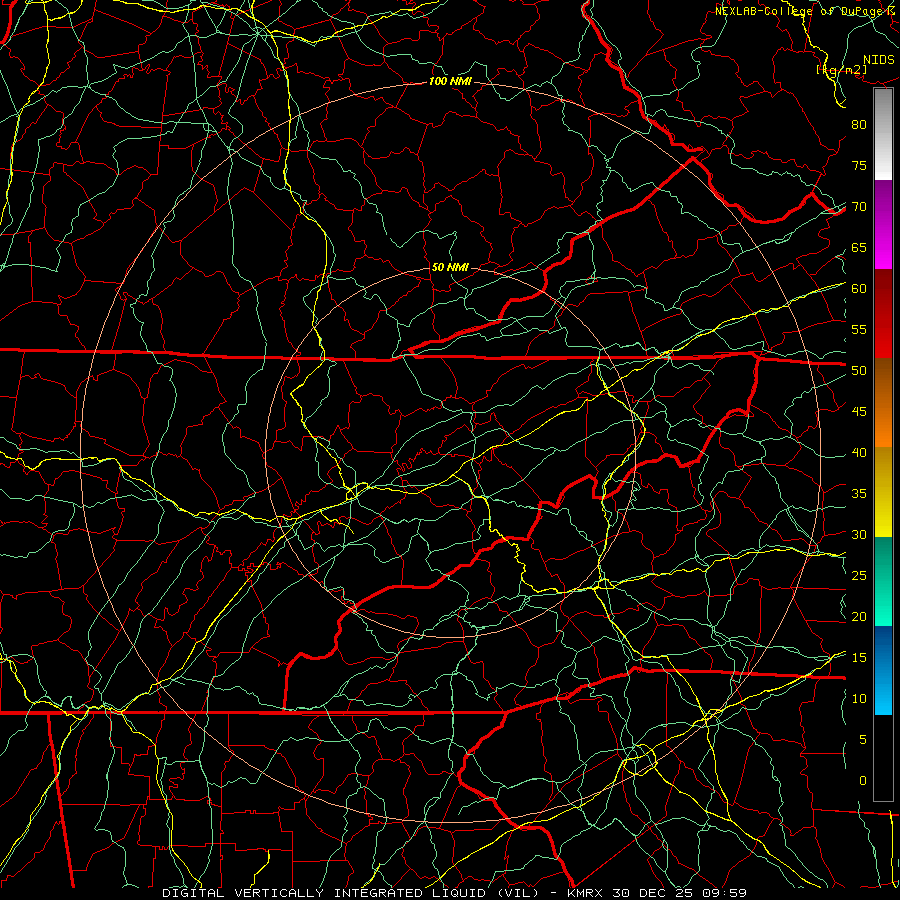The height and width of the screenshot is (900, 900).
Task: Click the 15 value on the VIL scale
Action: [x=859, y=658]
